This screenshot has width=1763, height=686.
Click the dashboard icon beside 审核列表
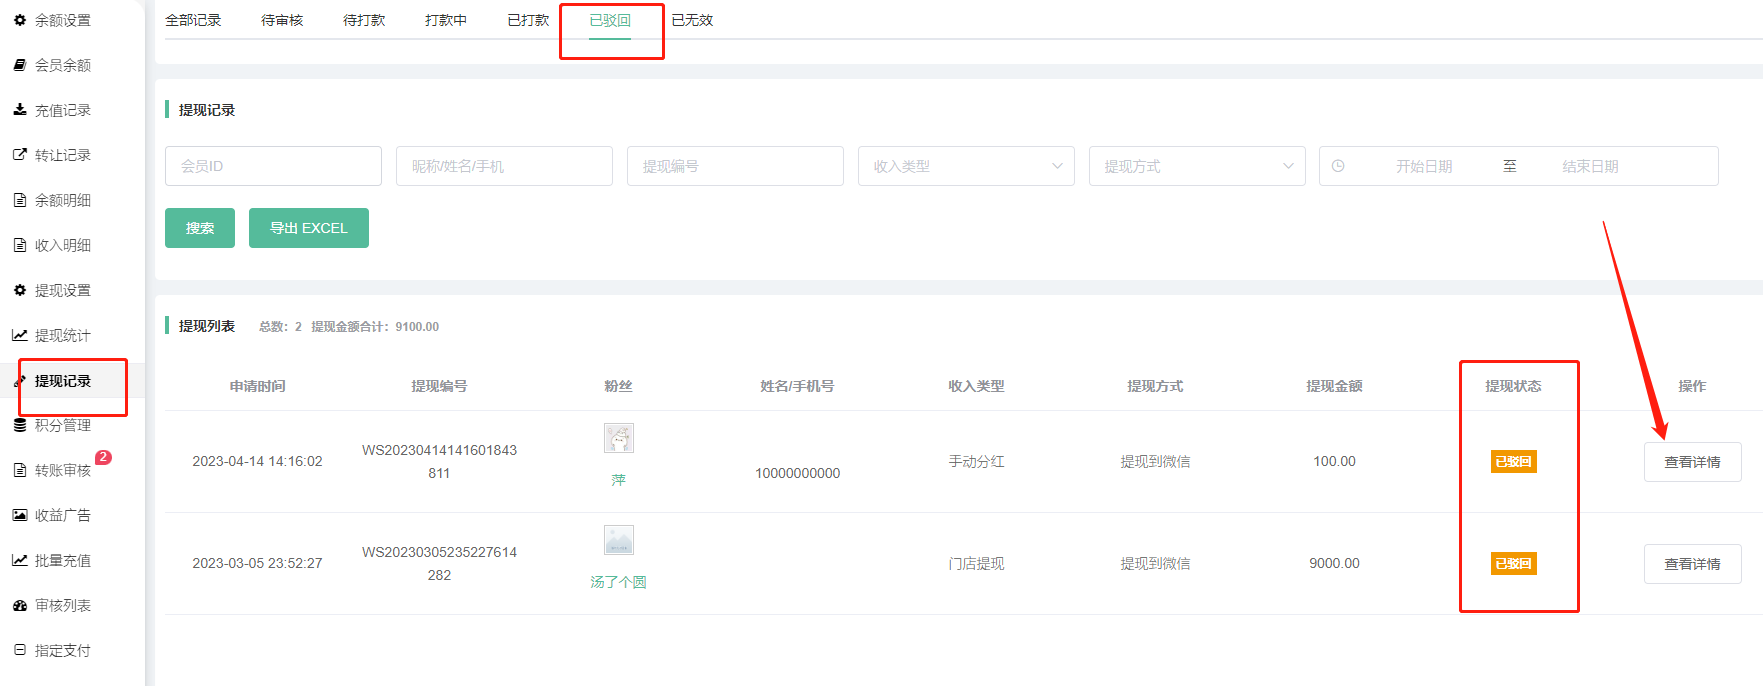[20, 605]
